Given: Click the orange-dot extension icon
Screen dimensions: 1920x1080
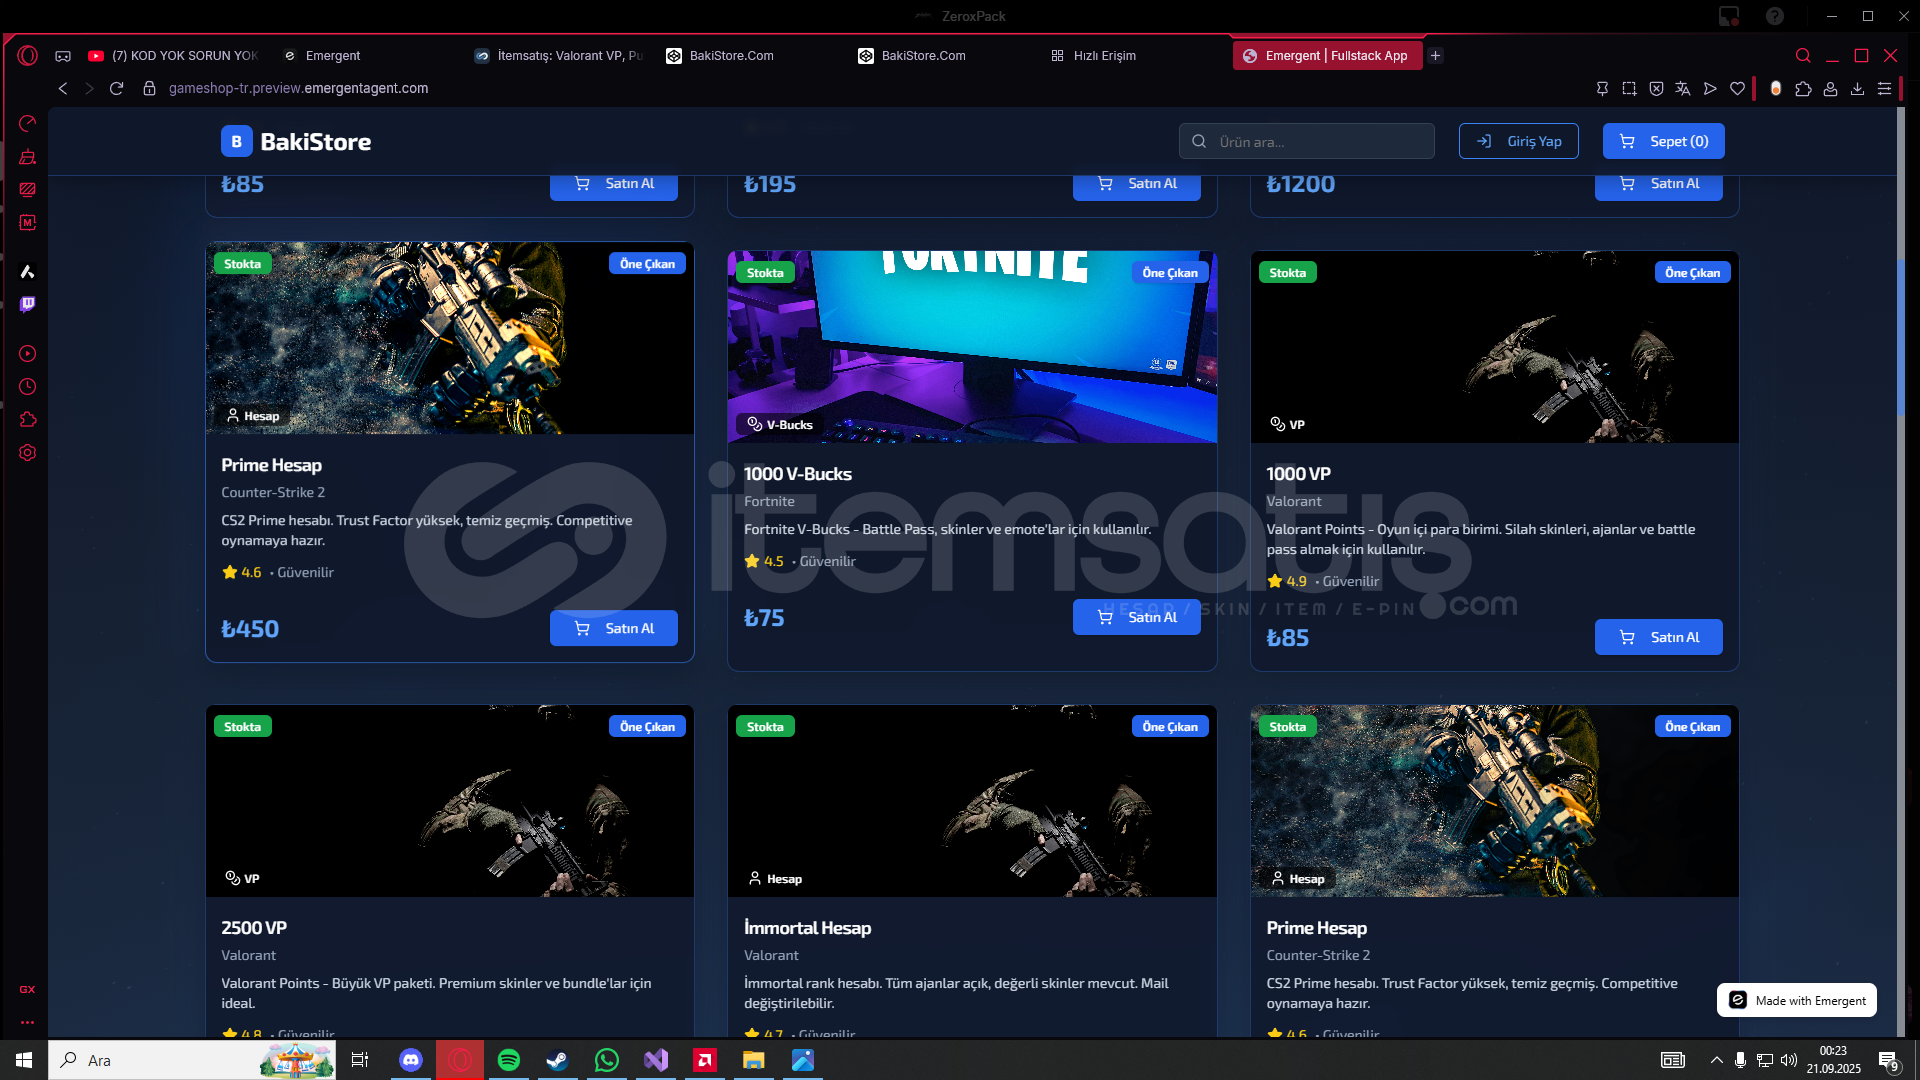Looking at the screenshot, I should click(1776, 88).
